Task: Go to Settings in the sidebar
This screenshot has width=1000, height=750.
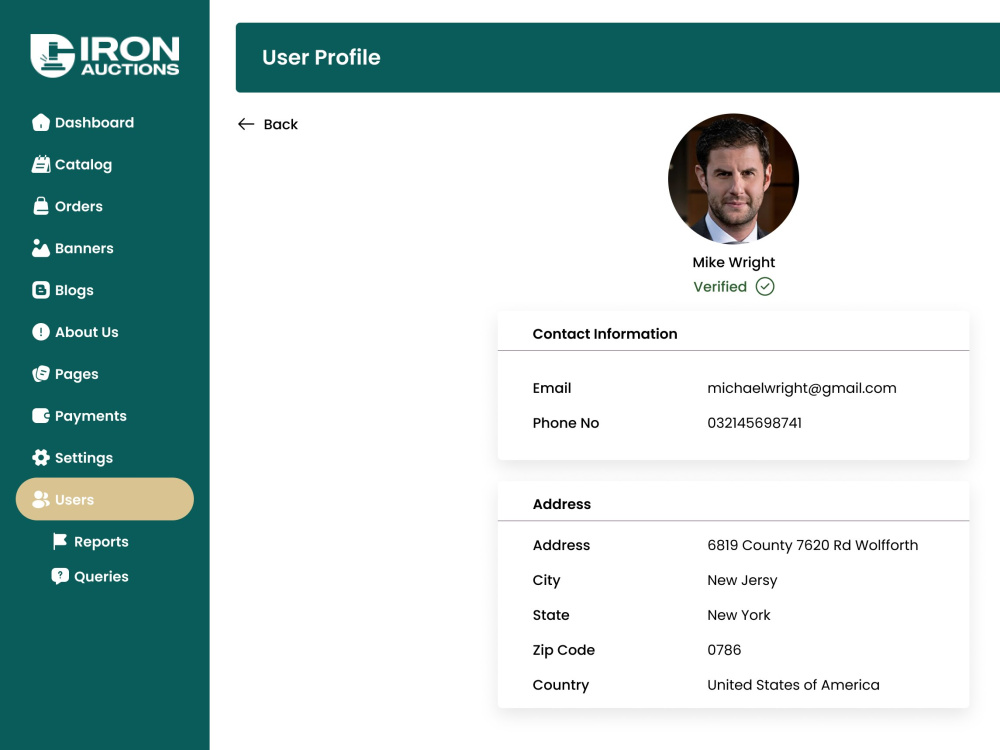Action: click(x=73, y=457)
